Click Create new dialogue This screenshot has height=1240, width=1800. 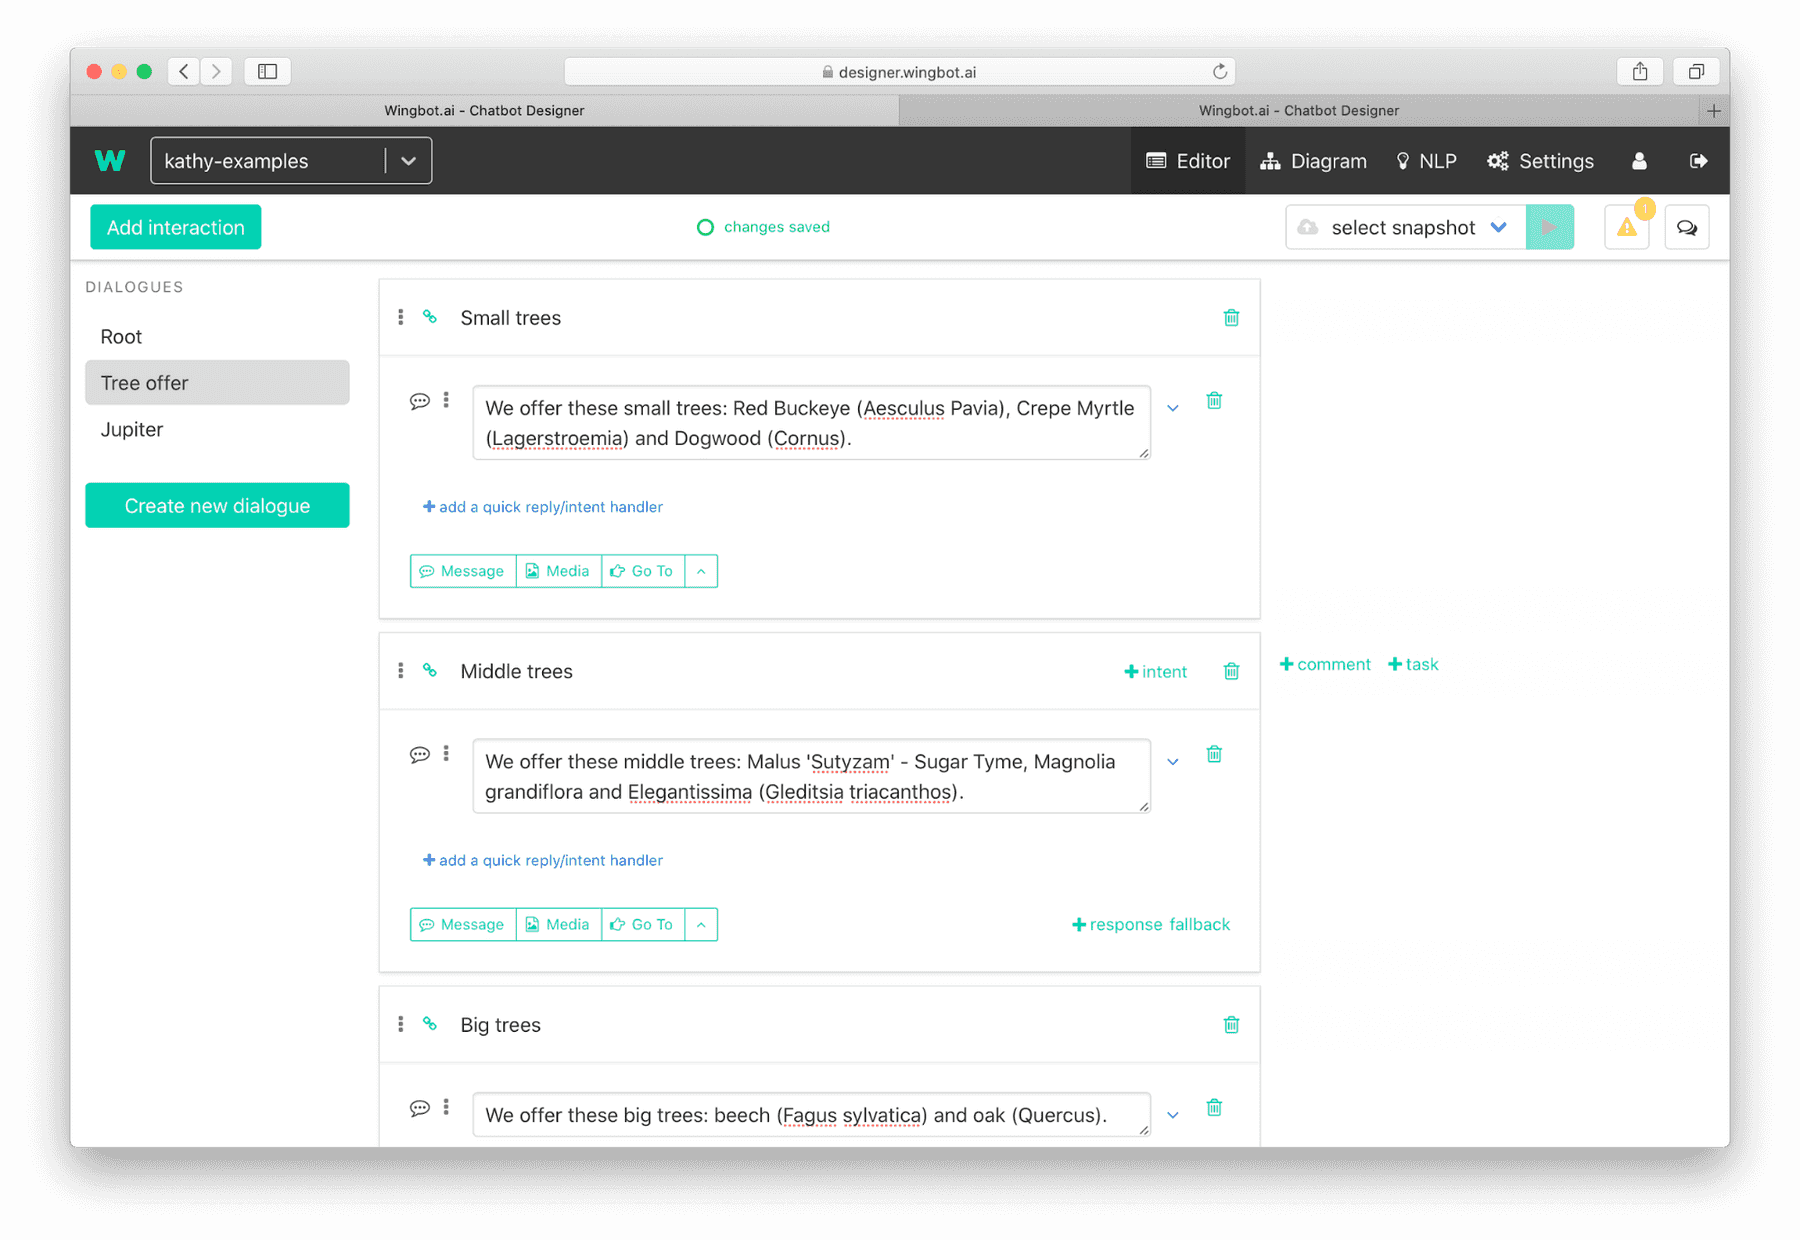click(216, 505)
